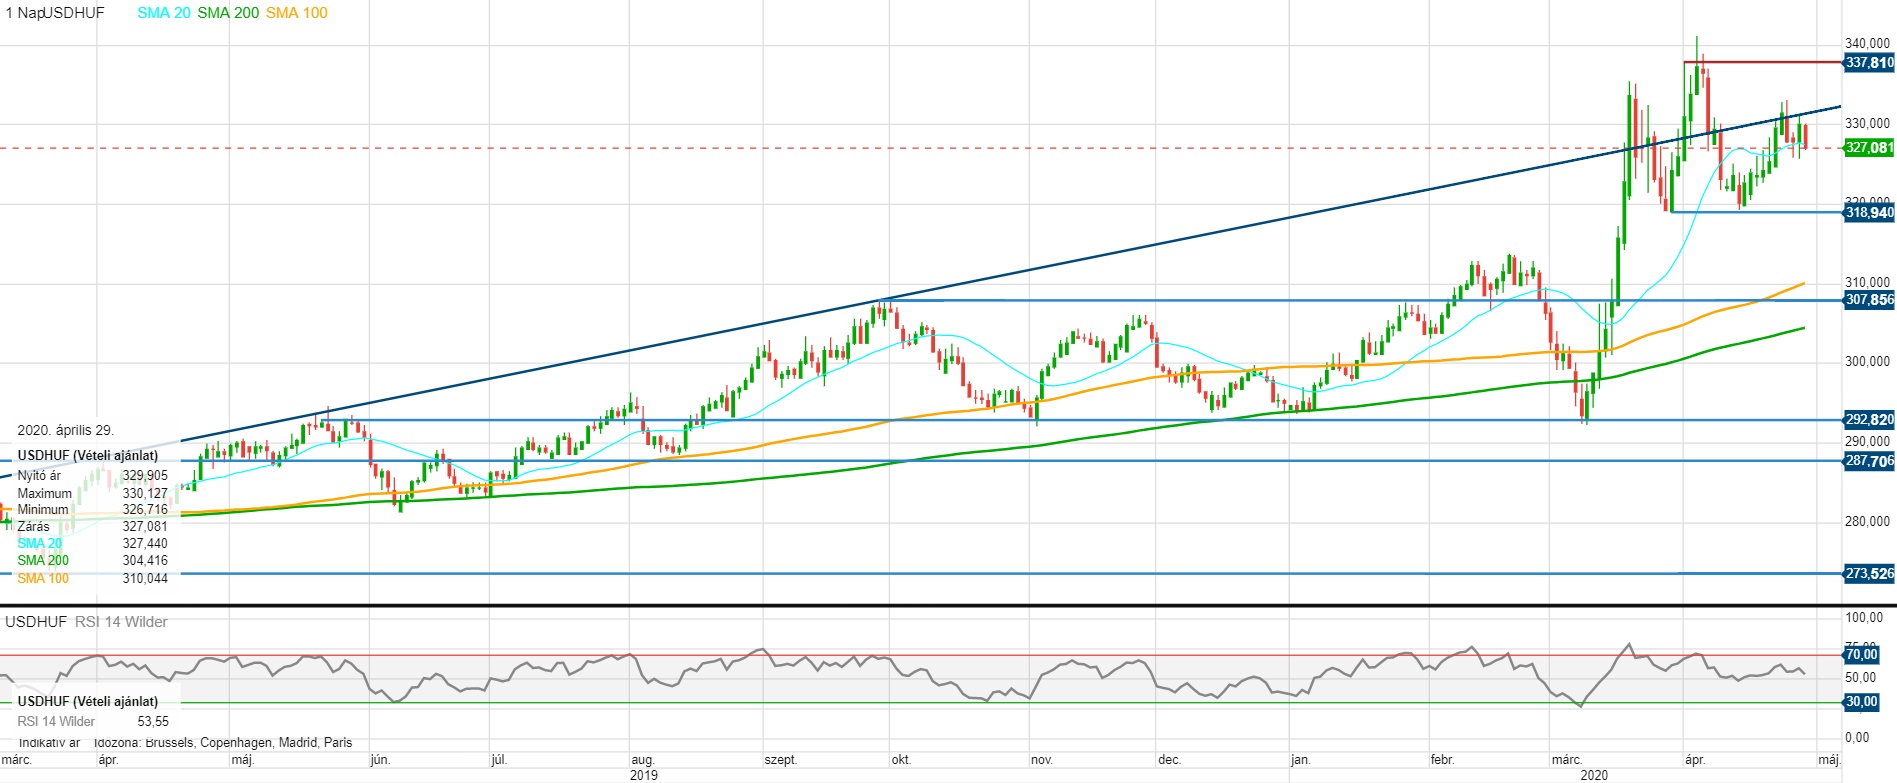Screen dimensions: 1897x783
Task: Click the timezone text Brussels, Copenhagen, Madrid, Paris
Action: pos(249,743)
